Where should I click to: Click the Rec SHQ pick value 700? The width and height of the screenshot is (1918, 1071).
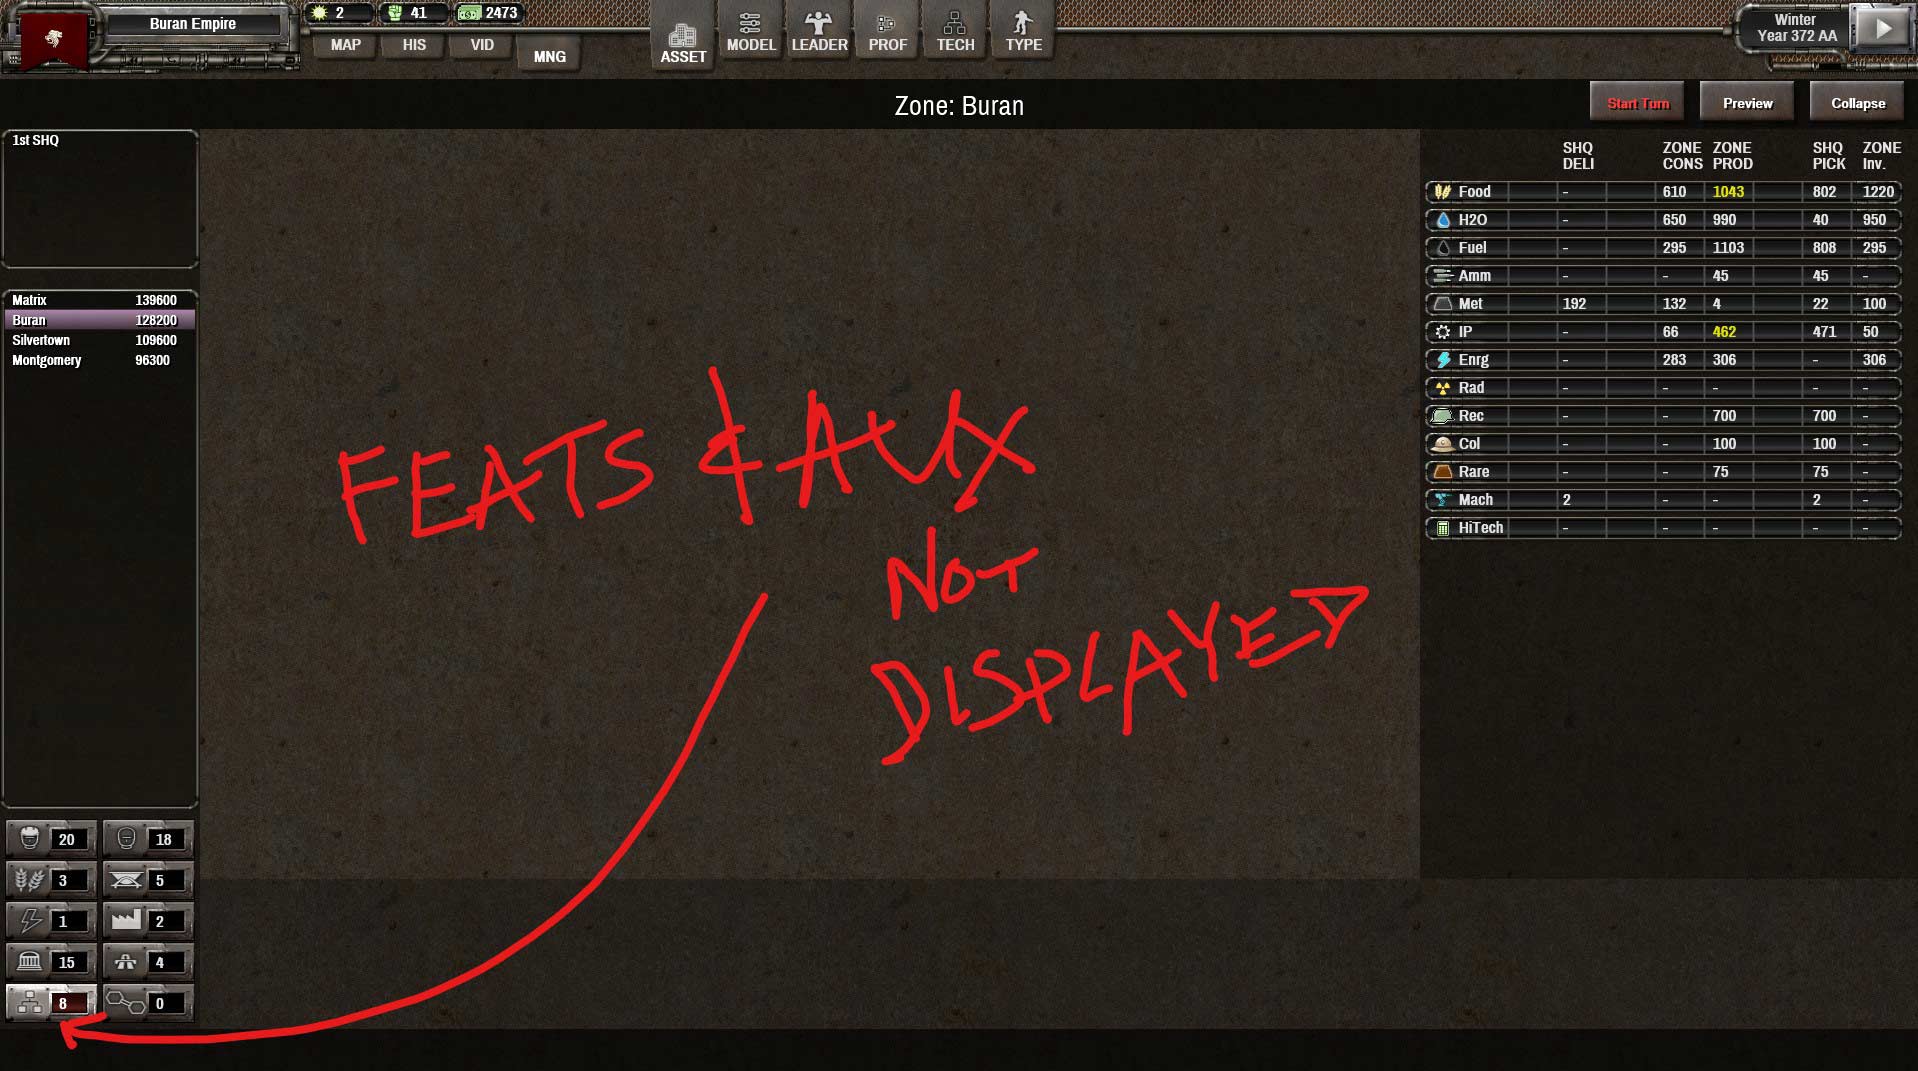click(1824, 415)
